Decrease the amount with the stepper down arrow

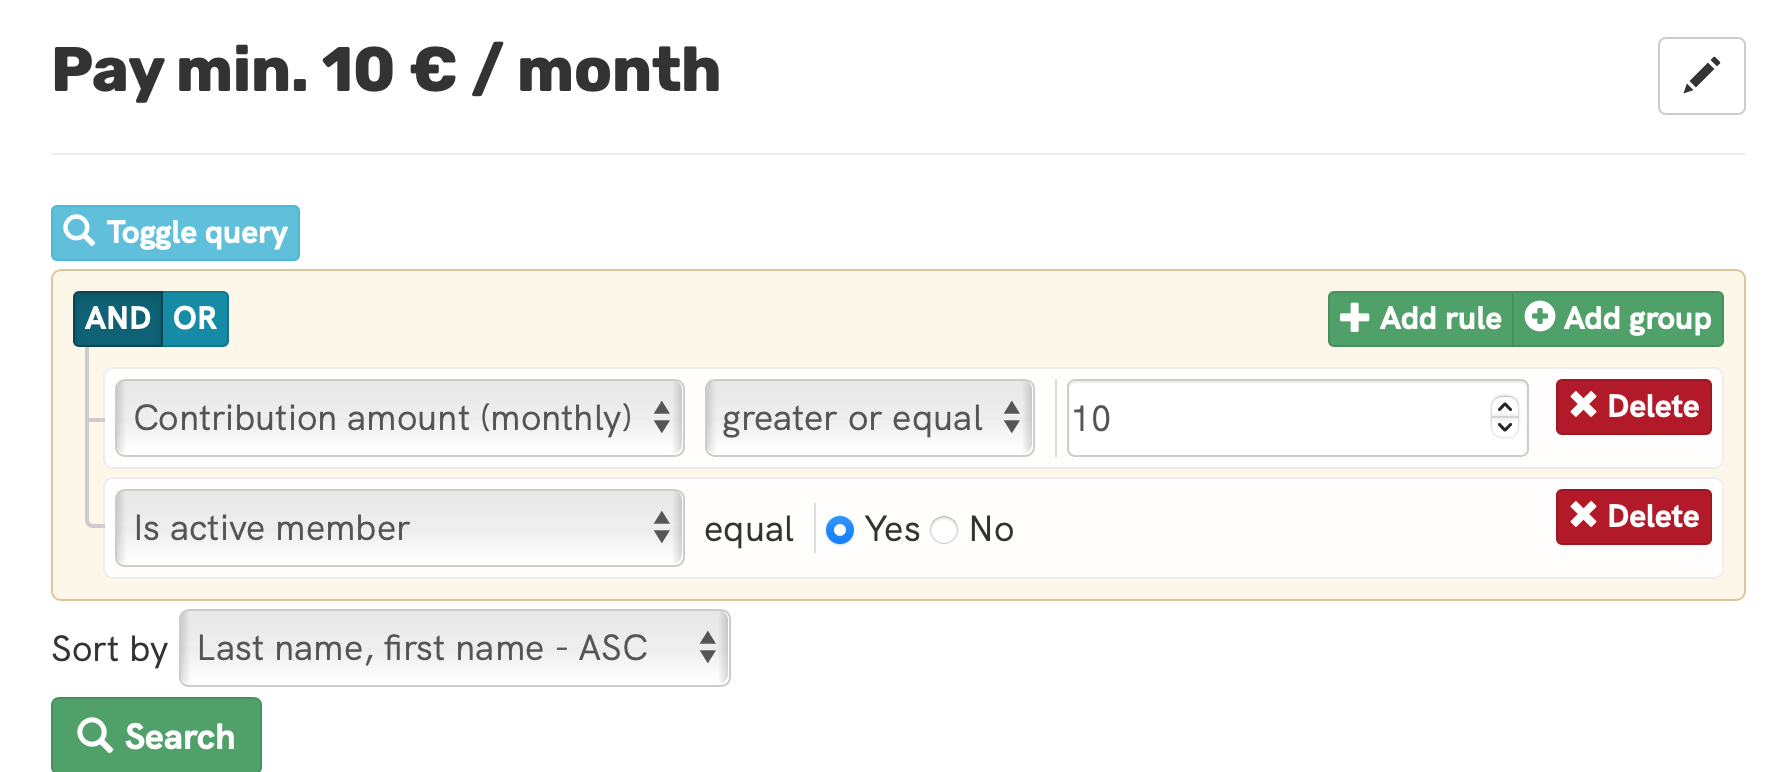pos(1505,428)
